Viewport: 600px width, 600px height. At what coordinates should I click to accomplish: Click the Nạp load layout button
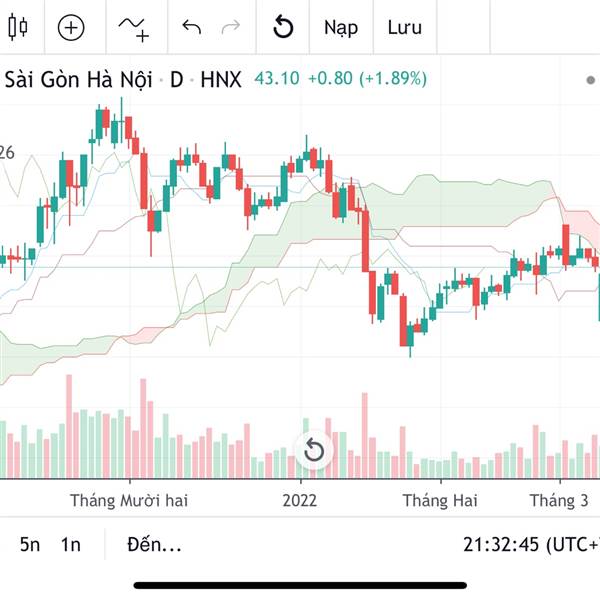(341, 28)
